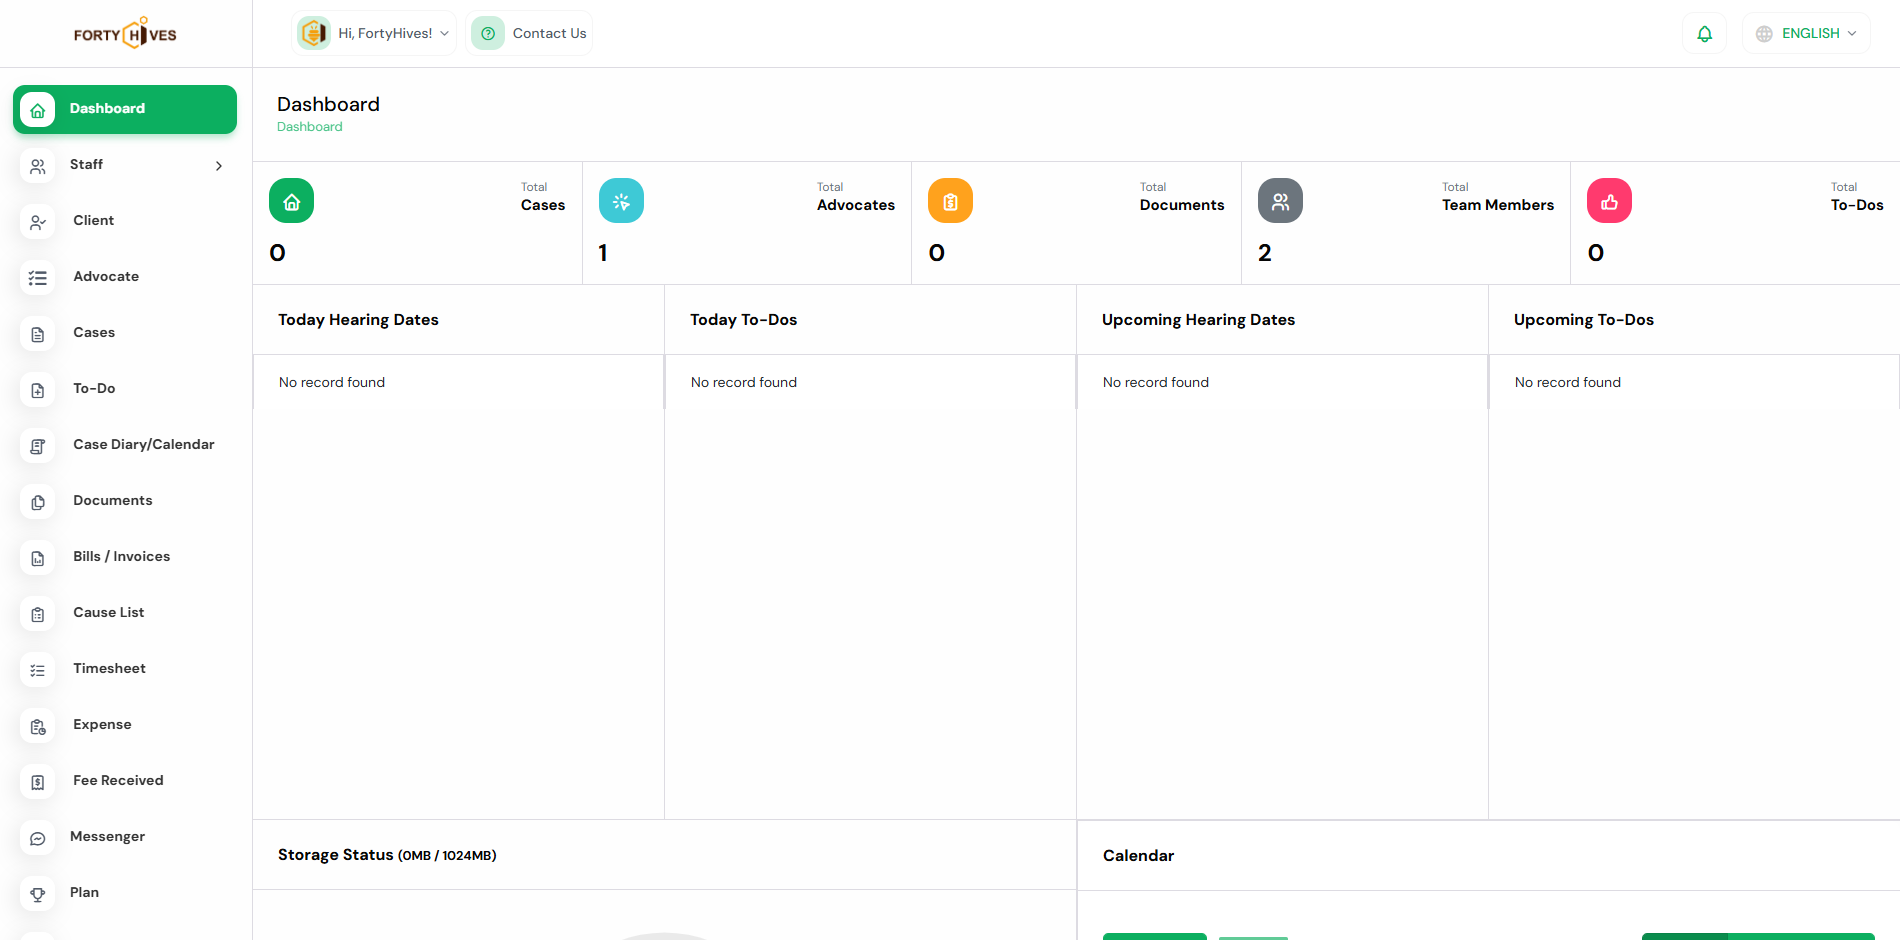The image size is (1900, 940).
Task: Click the Messenger chat icon
Action: 38,838
